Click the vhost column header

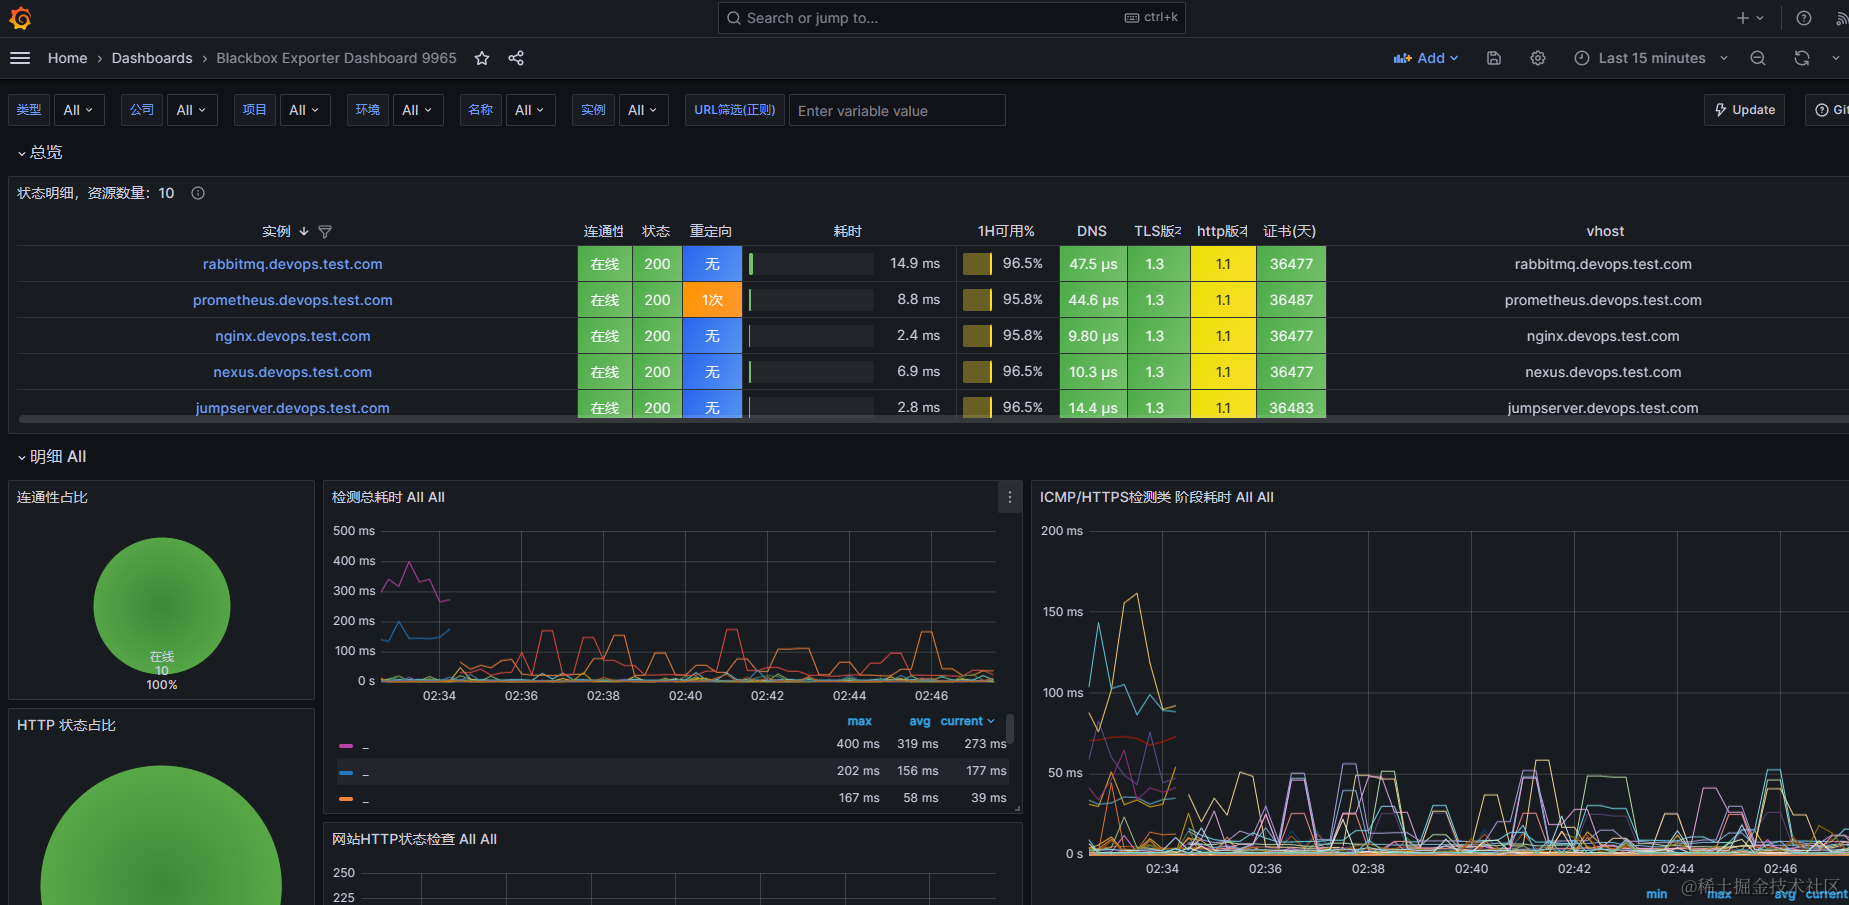pyautogui.click(x=1605, y=231)
